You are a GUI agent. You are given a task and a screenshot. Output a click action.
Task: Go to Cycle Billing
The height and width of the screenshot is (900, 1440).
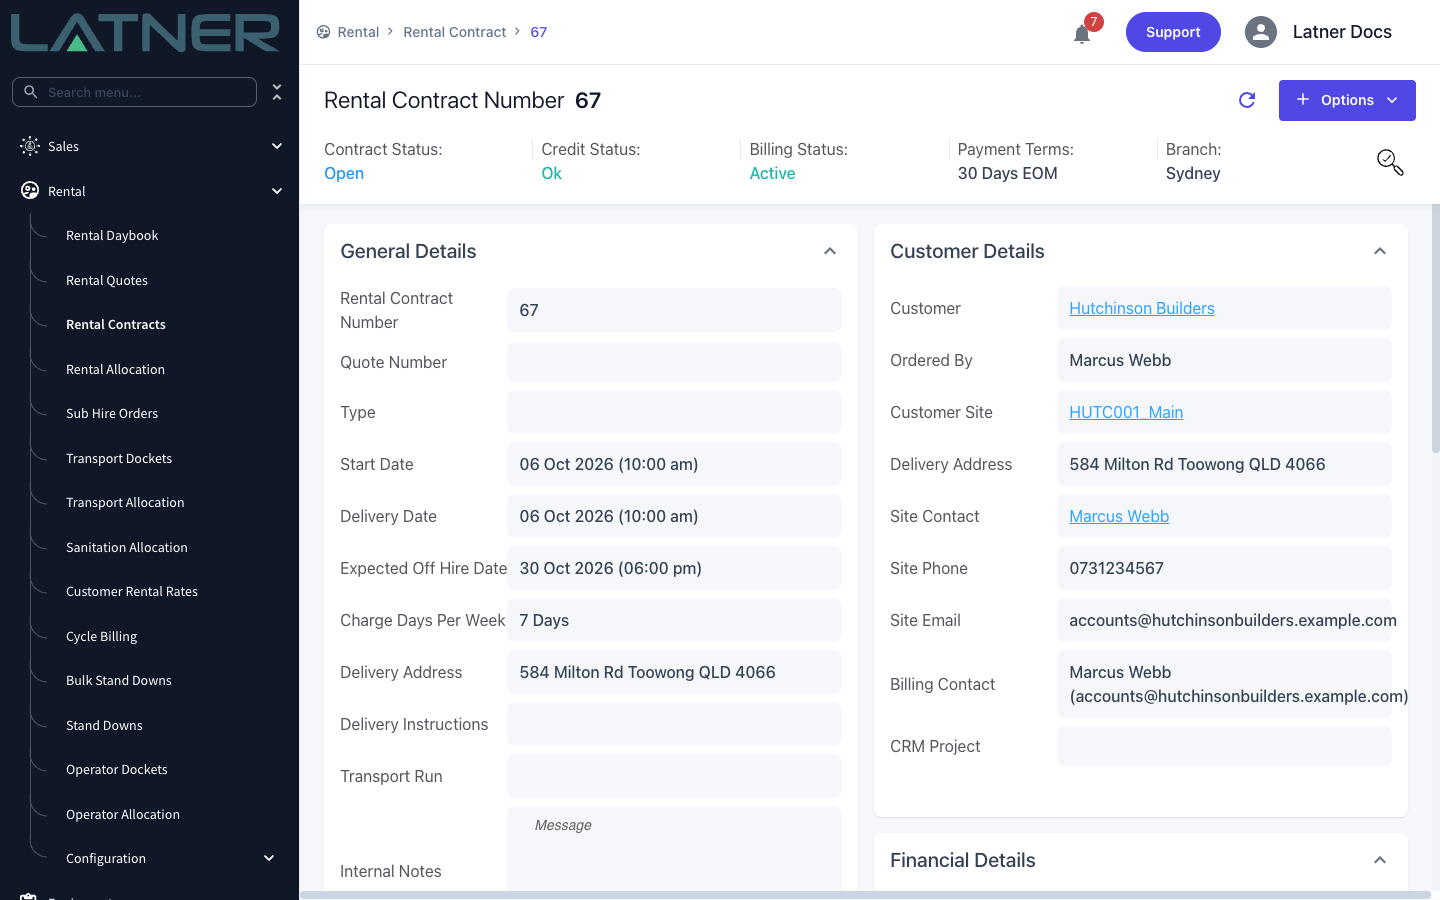(x=102, y=637)
